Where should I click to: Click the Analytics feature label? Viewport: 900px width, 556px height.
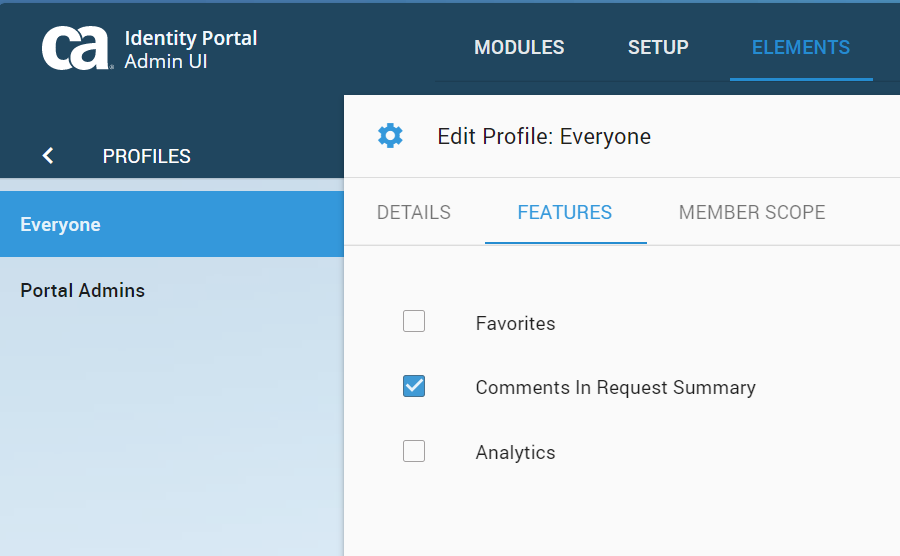(x=515, y=453)
